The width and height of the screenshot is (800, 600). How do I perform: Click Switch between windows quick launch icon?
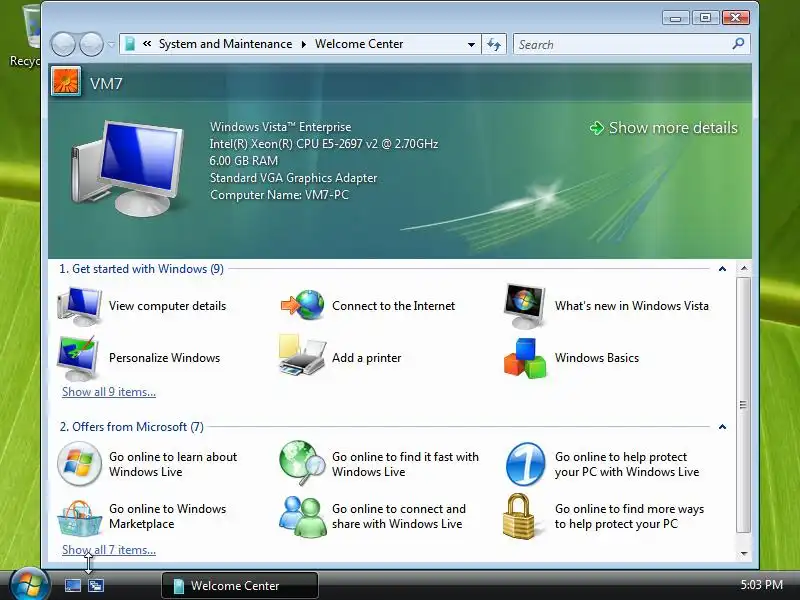tap(96, 585)
